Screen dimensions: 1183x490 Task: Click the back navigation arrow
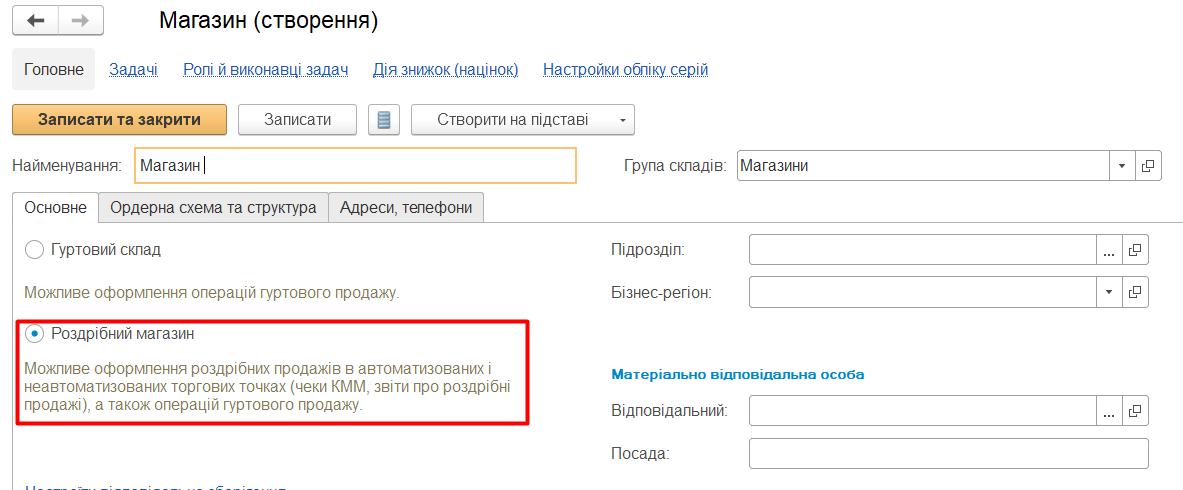click(35, 20)
